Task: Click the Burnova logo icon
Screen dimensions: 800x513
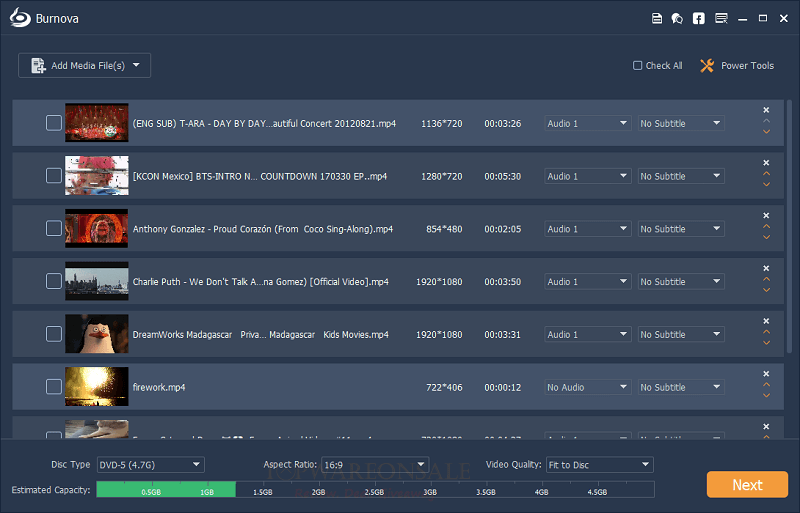Action: click(x=20, y=18)
